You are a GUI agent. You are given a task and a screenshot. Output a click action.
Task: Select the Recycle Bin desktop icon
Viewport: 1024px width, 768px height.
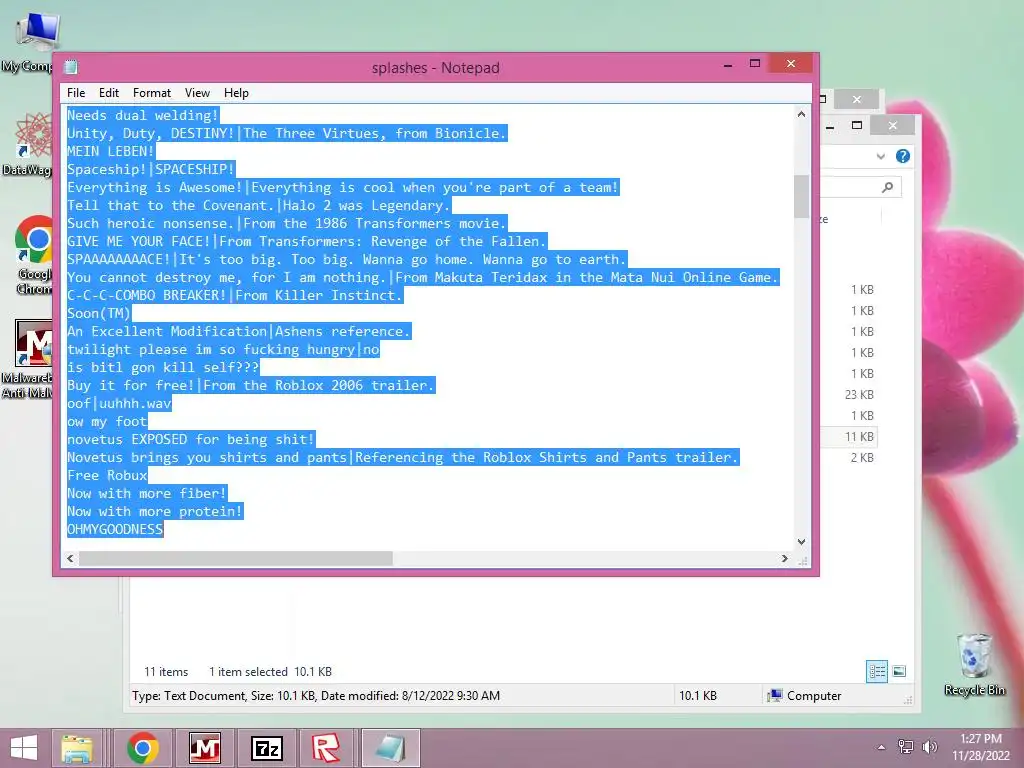974,664
